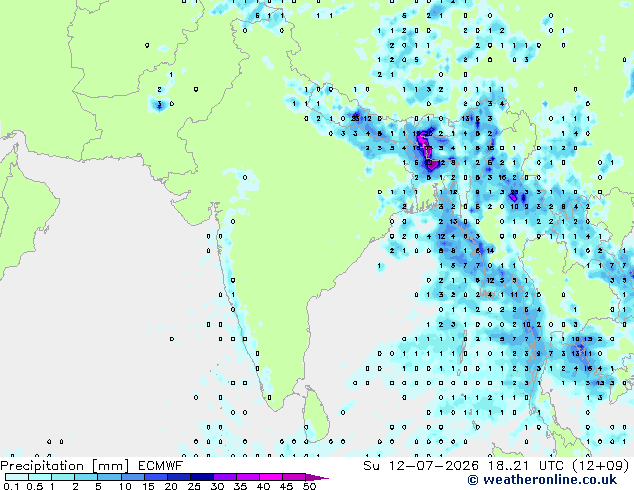Click the legend value '10'

pyautogui.click(x=125, y=486)
